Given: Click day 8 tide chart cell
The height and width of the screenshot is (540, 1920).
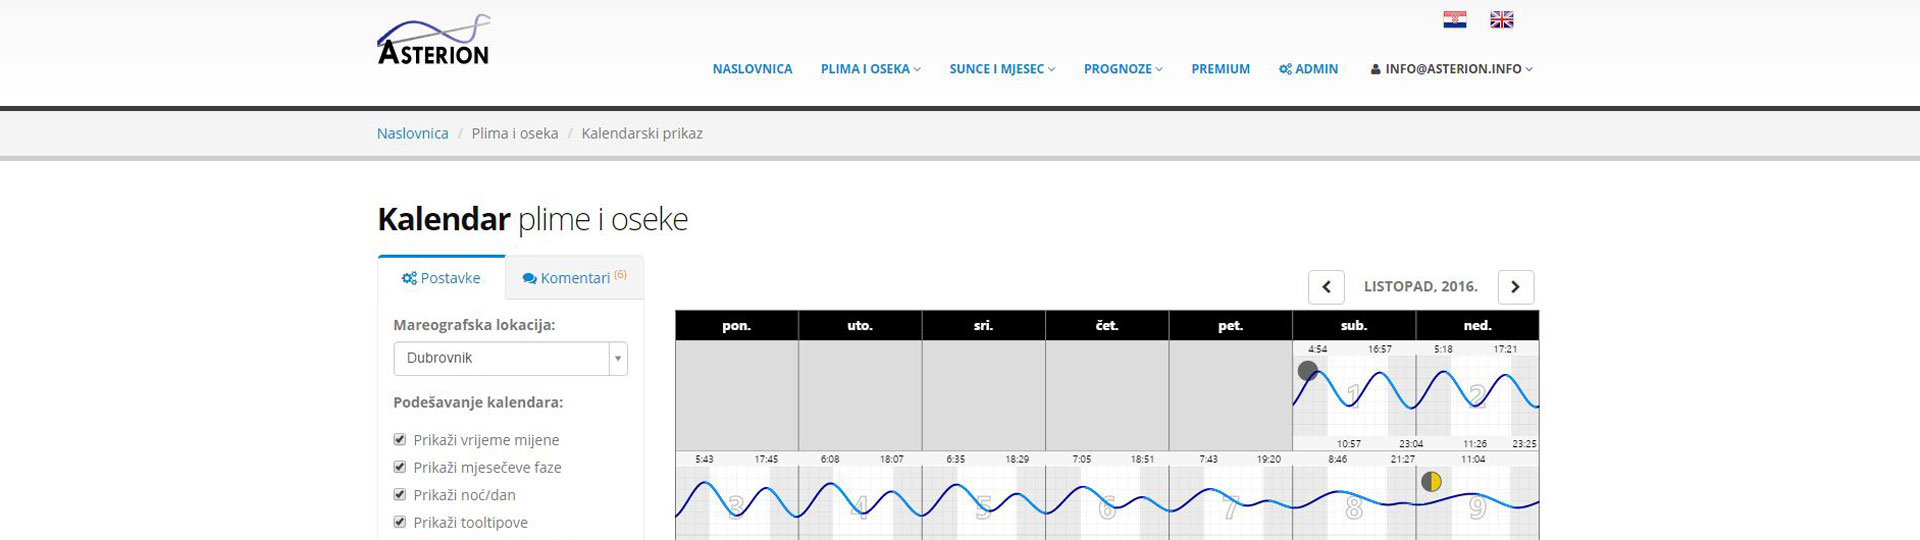Looking at the screenshot, I should coord(1354,496).
